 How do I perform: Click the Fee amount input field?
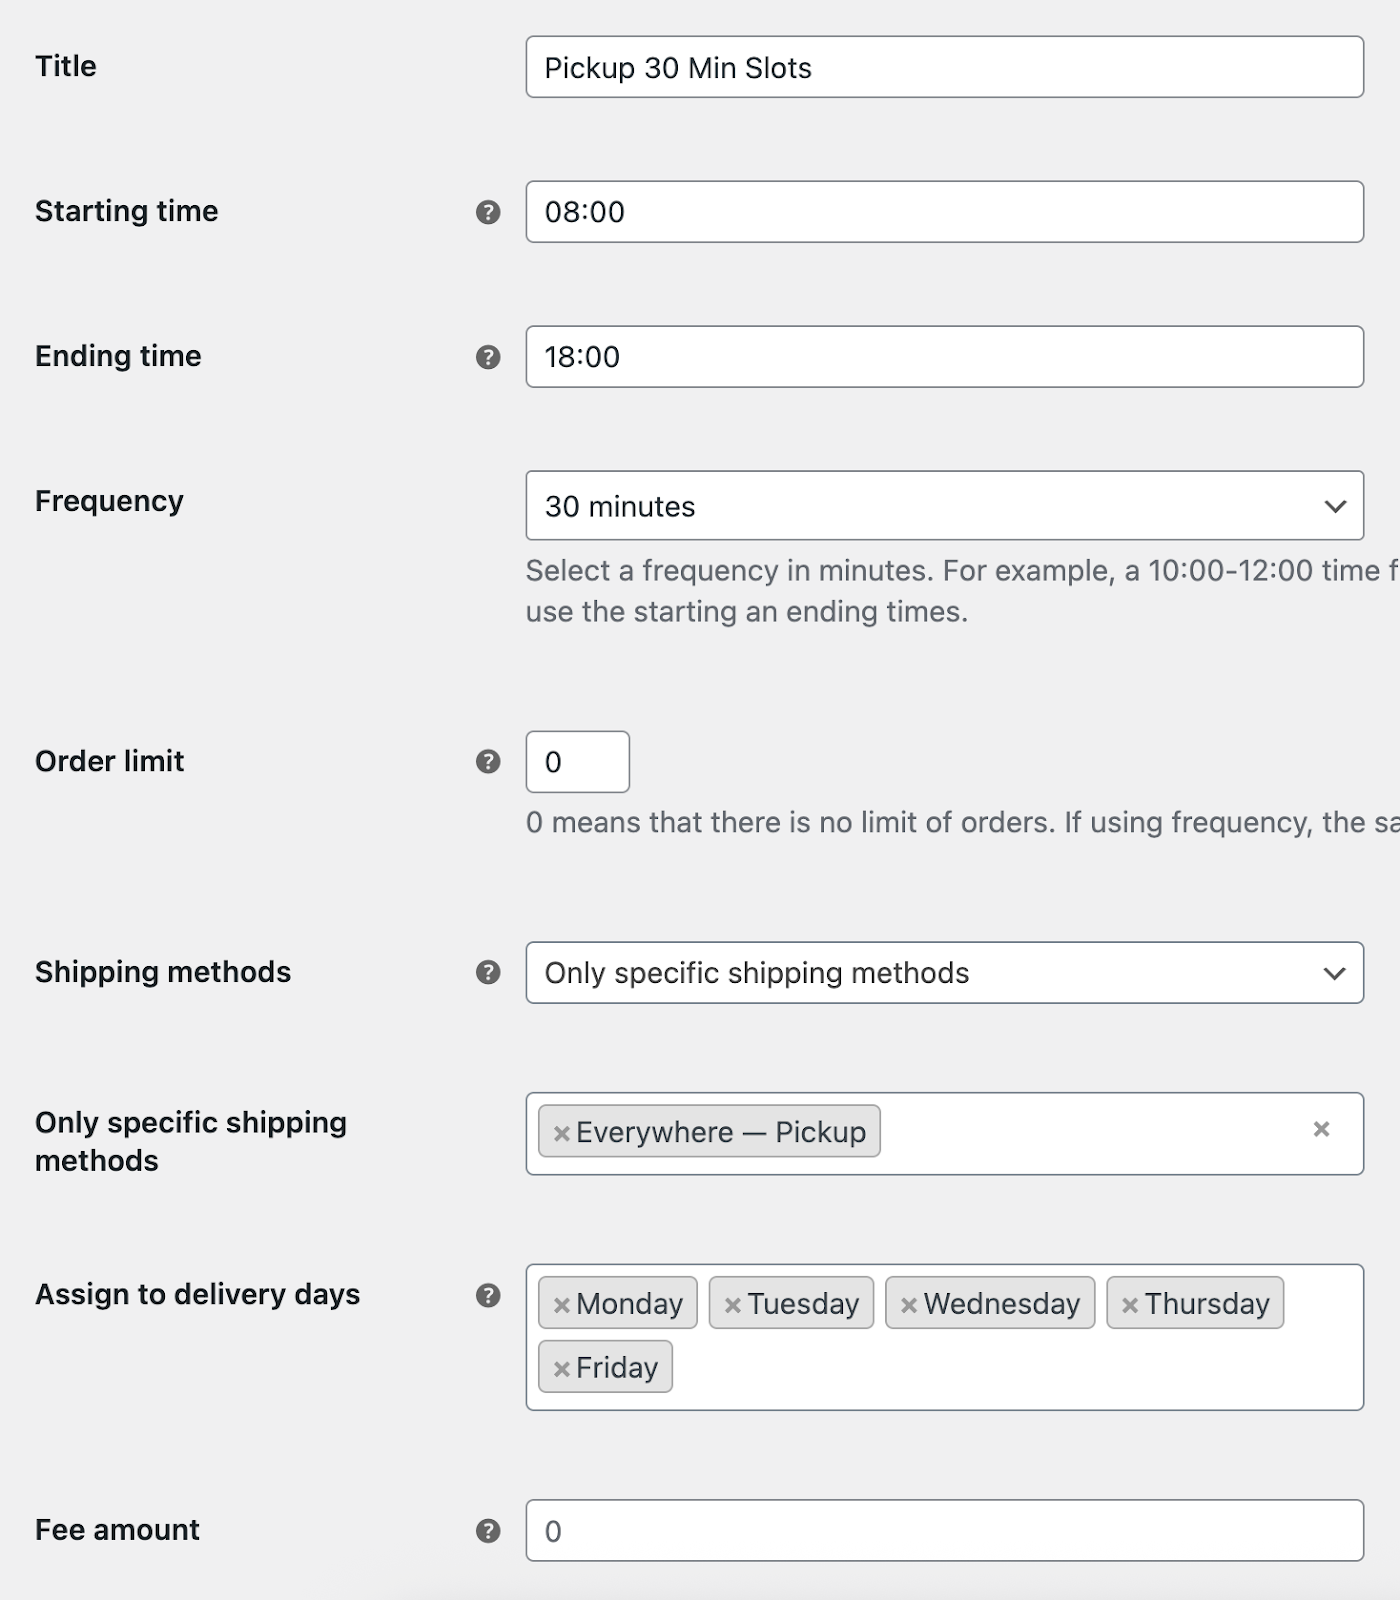click(944, 1530)
